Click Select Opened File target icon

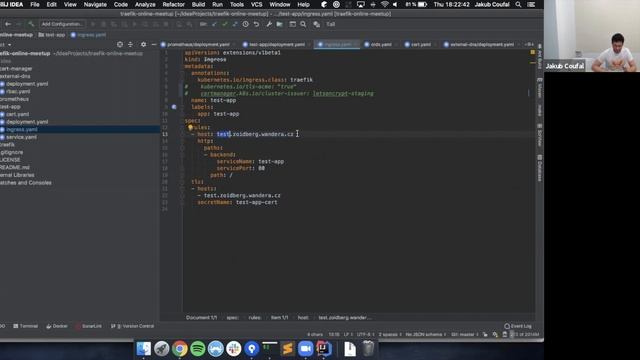click(120, 44)
